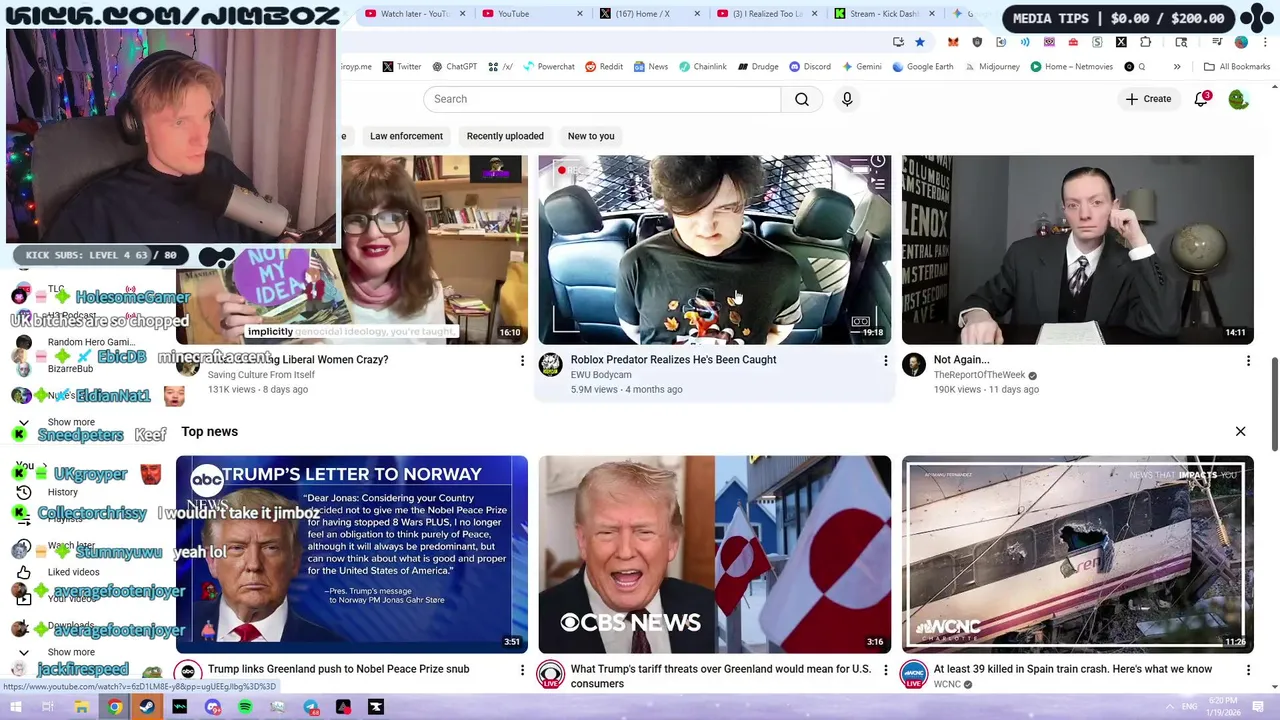Viewport: 1280px width, 720px height.
Task: Dismiss the Top news section
Action: click(1240, 432)
